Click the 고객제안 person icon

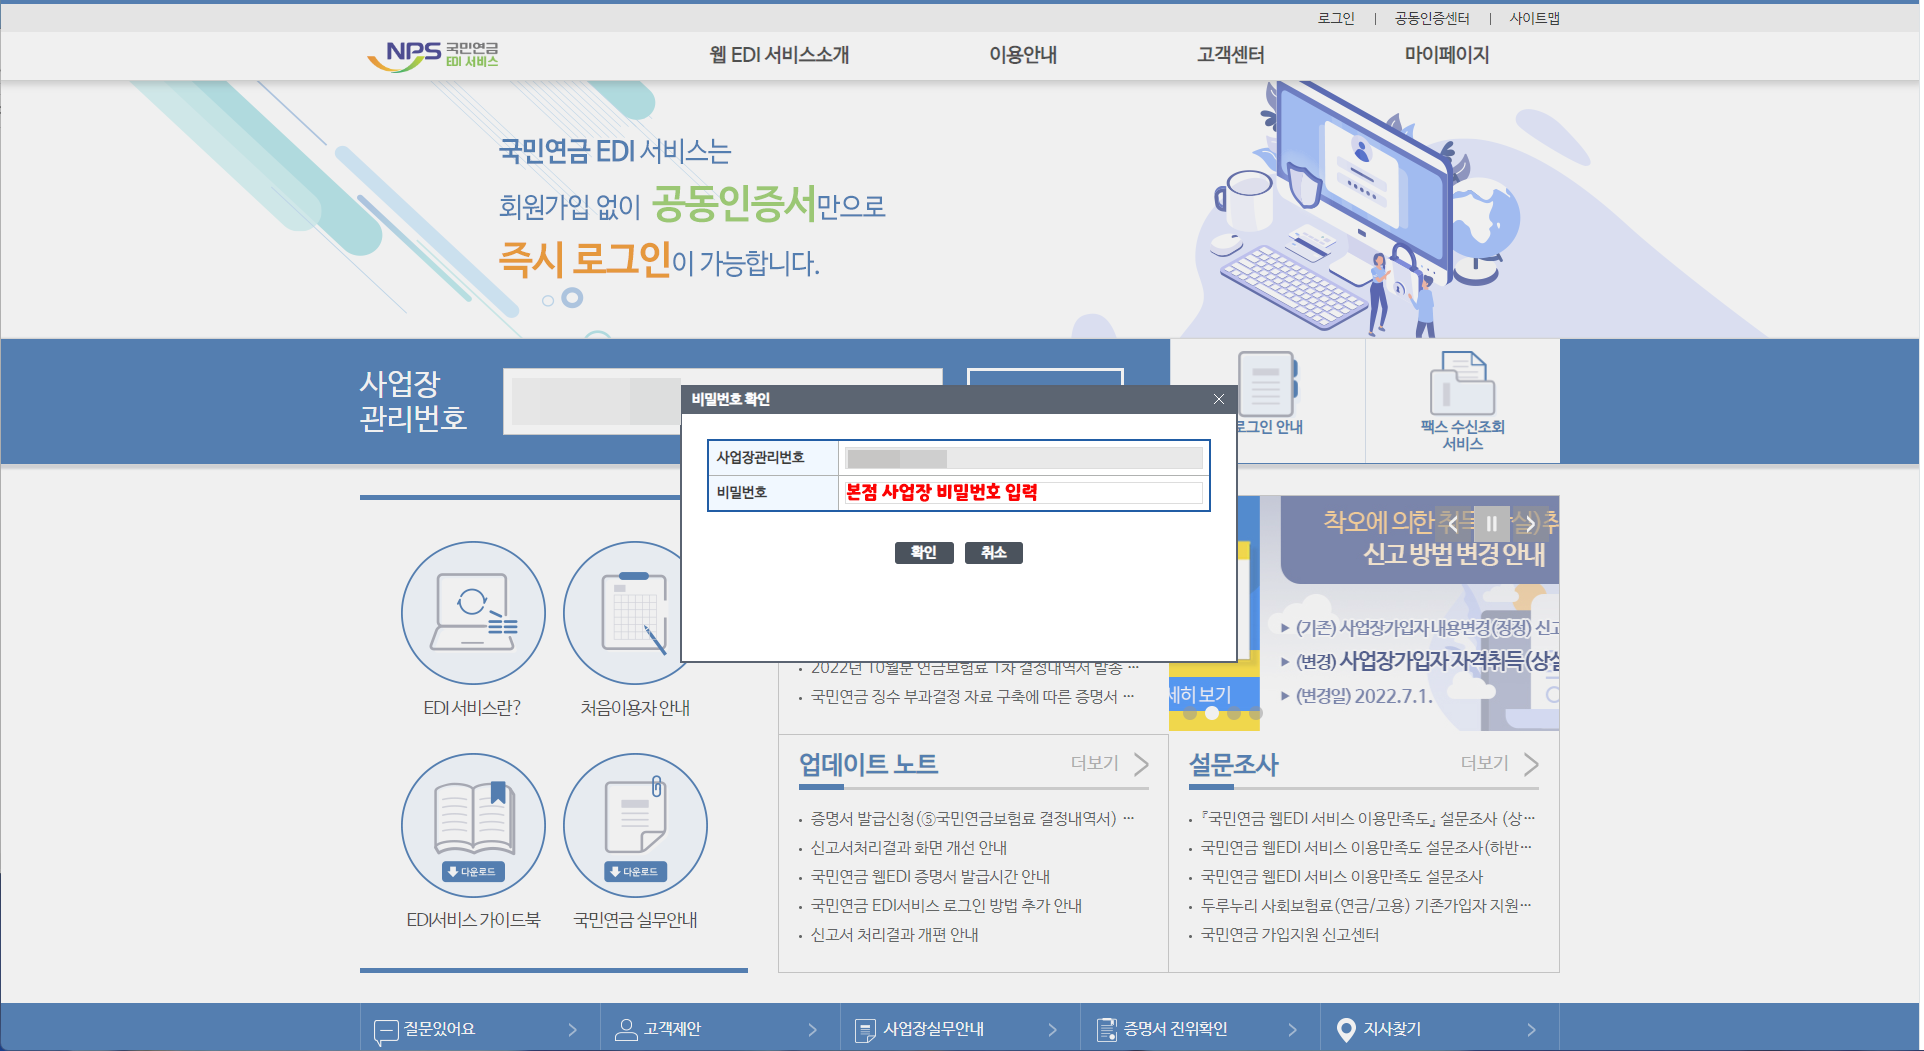(626, 1029)
